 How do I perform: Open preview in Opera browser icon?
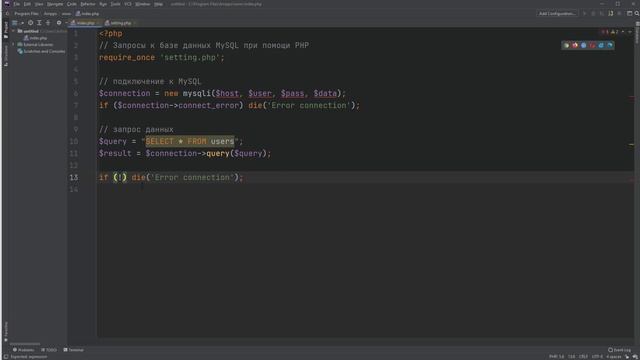[592, 45]
